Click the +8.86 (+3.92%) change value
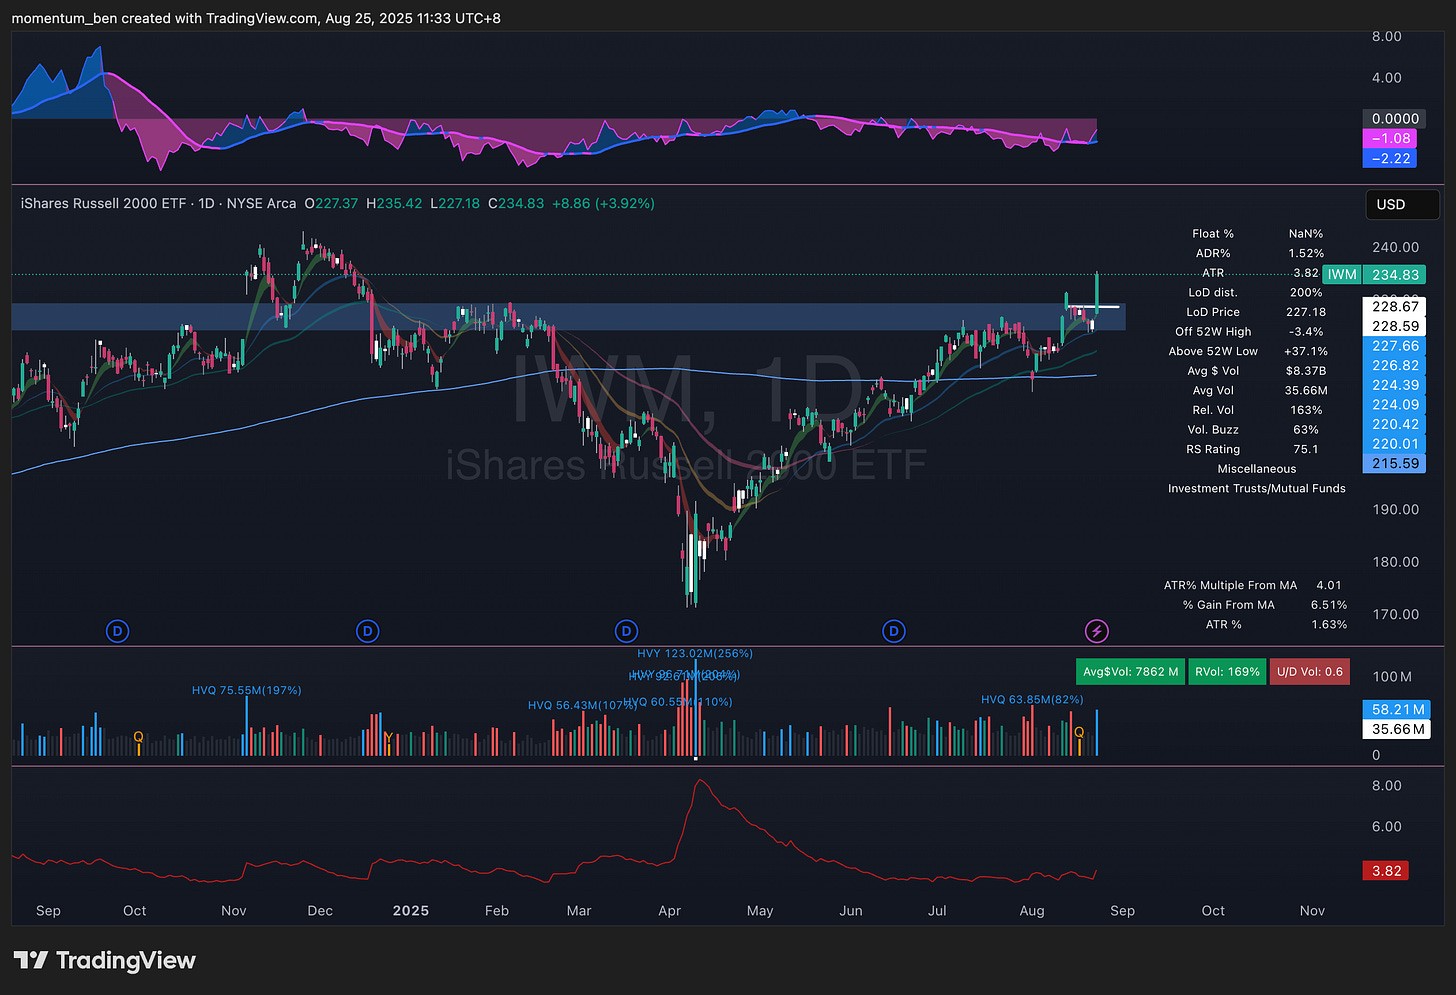Screen dimensions: 1456x995 click(x=603, y=203)
